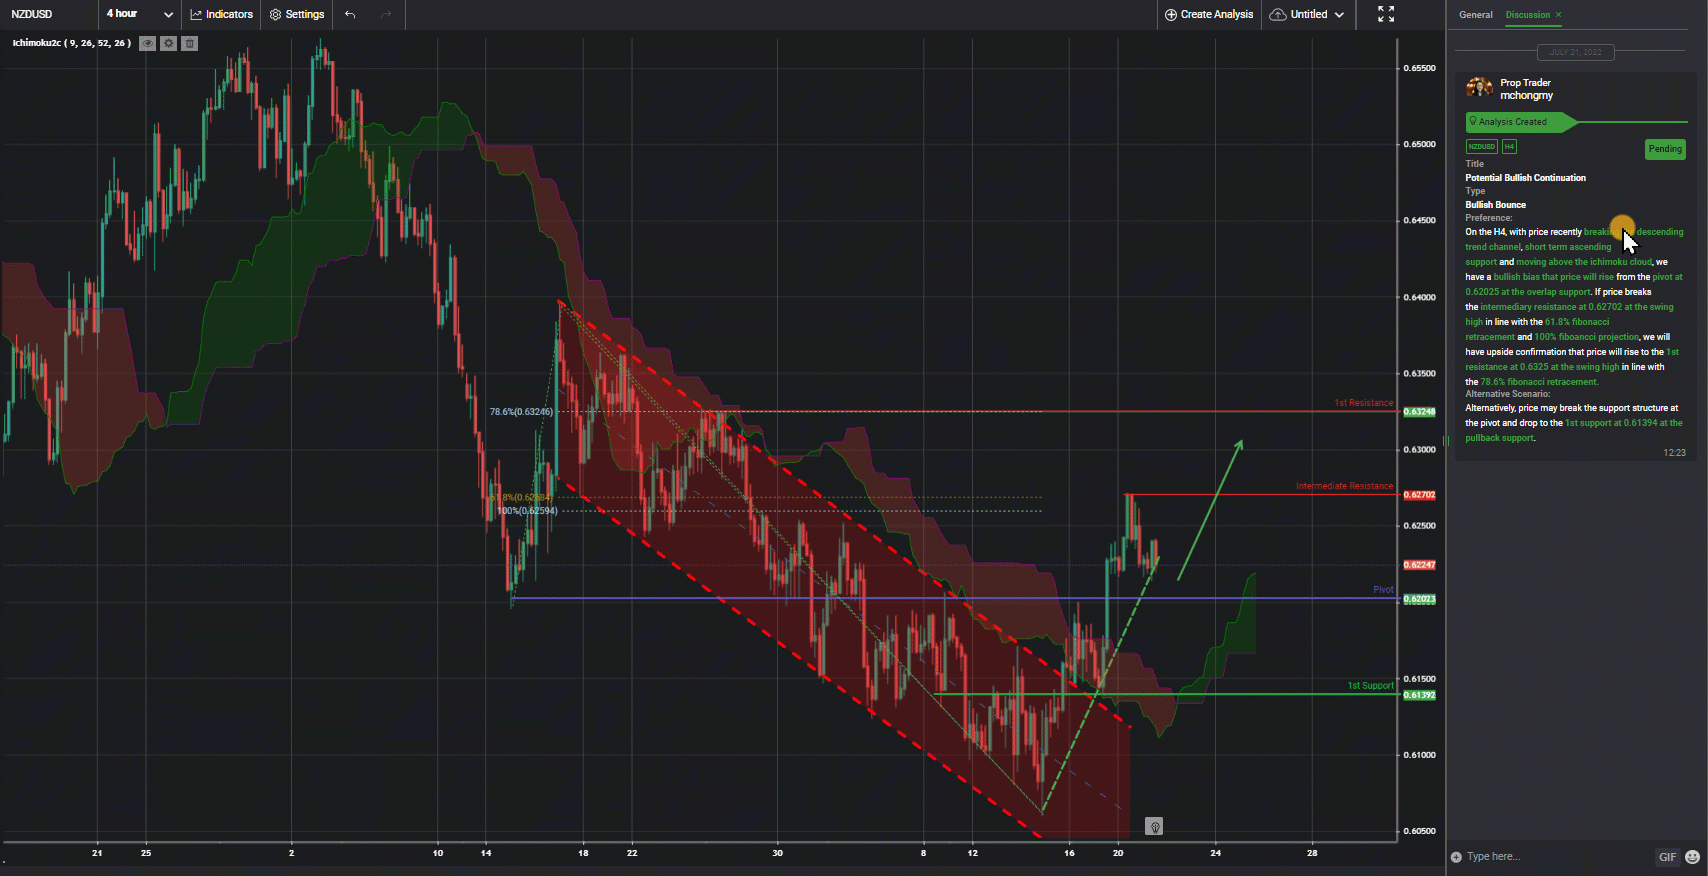Viewport: 1708px width, 876px height.
Task: Click the Pivot line label
Action: pos(1383,590)
